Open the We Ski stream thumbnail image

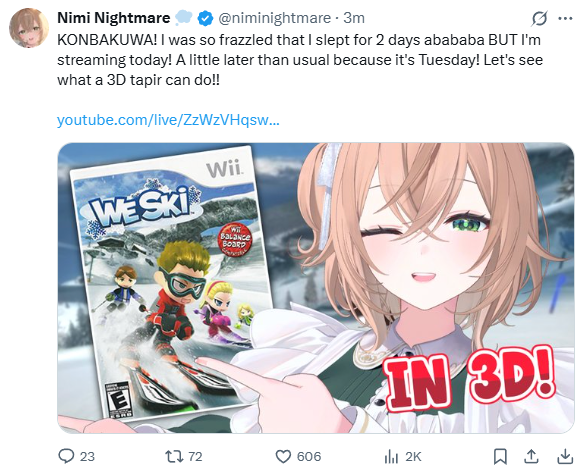click(x=316, y=288)
